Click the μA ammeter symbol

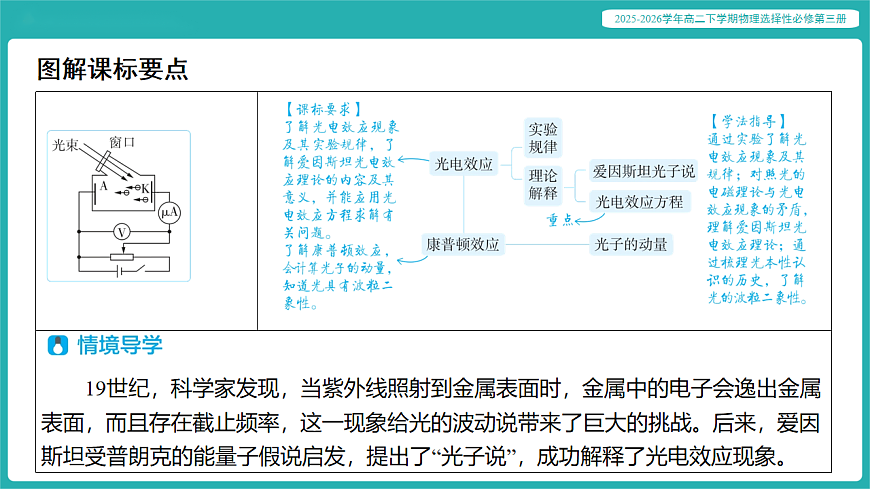click(169, 213)
